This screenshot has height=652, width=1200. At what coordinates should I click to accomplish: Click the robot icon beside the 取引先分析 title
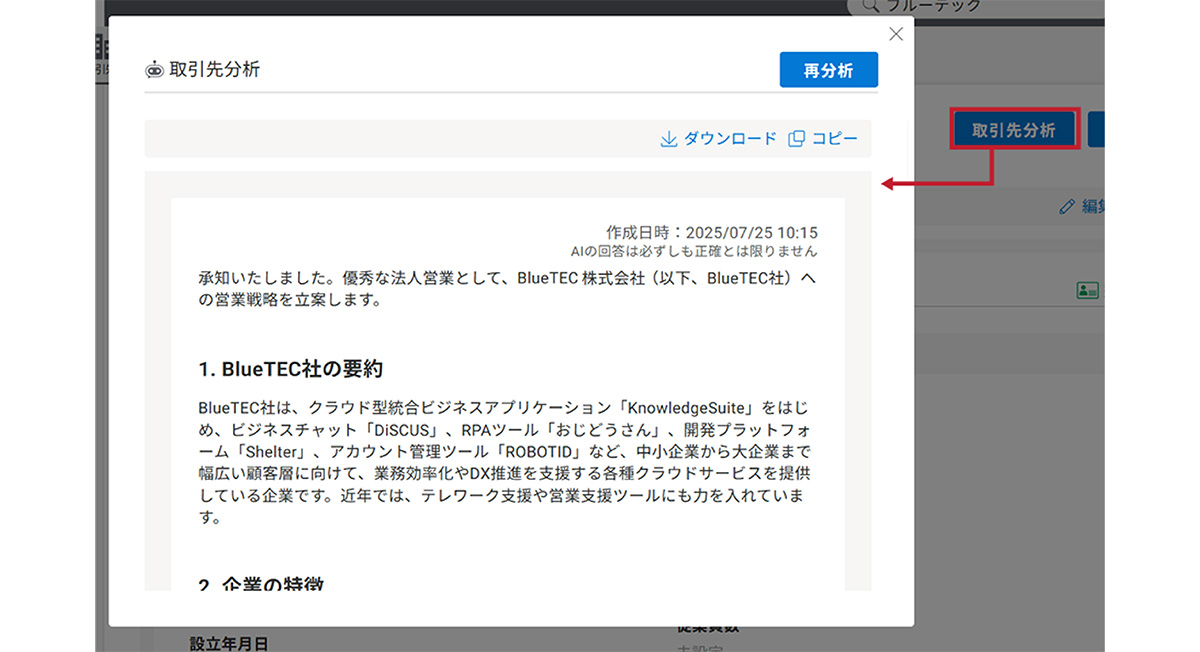(154, 70)
